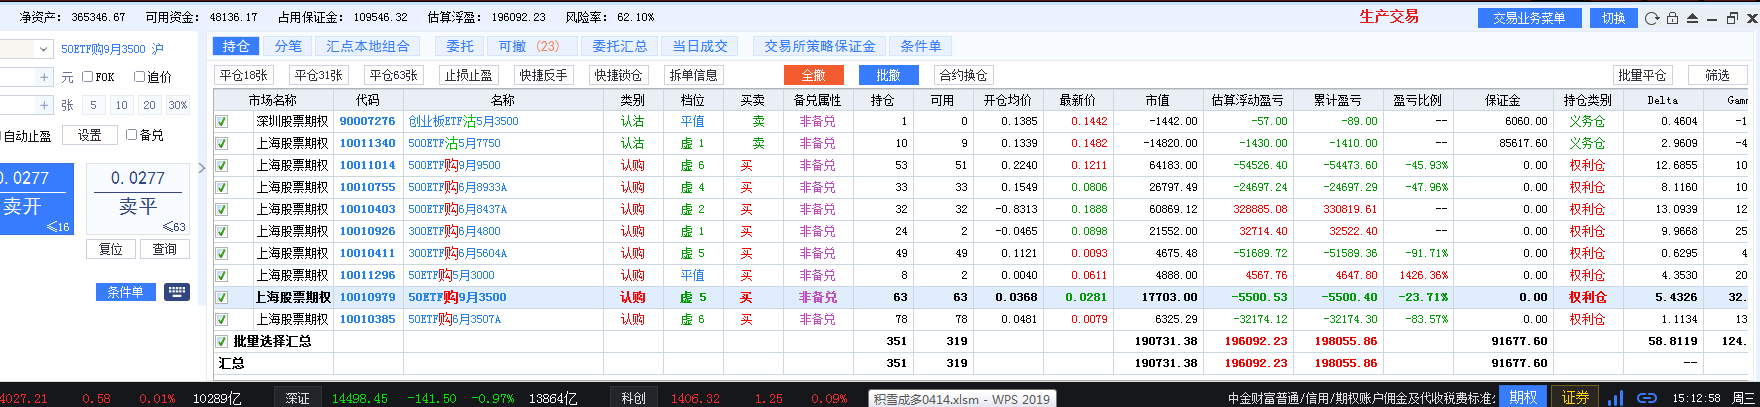Toggle the 追价 checkbox
This screenshot has height=407, width=1760.
click(140, 77)
